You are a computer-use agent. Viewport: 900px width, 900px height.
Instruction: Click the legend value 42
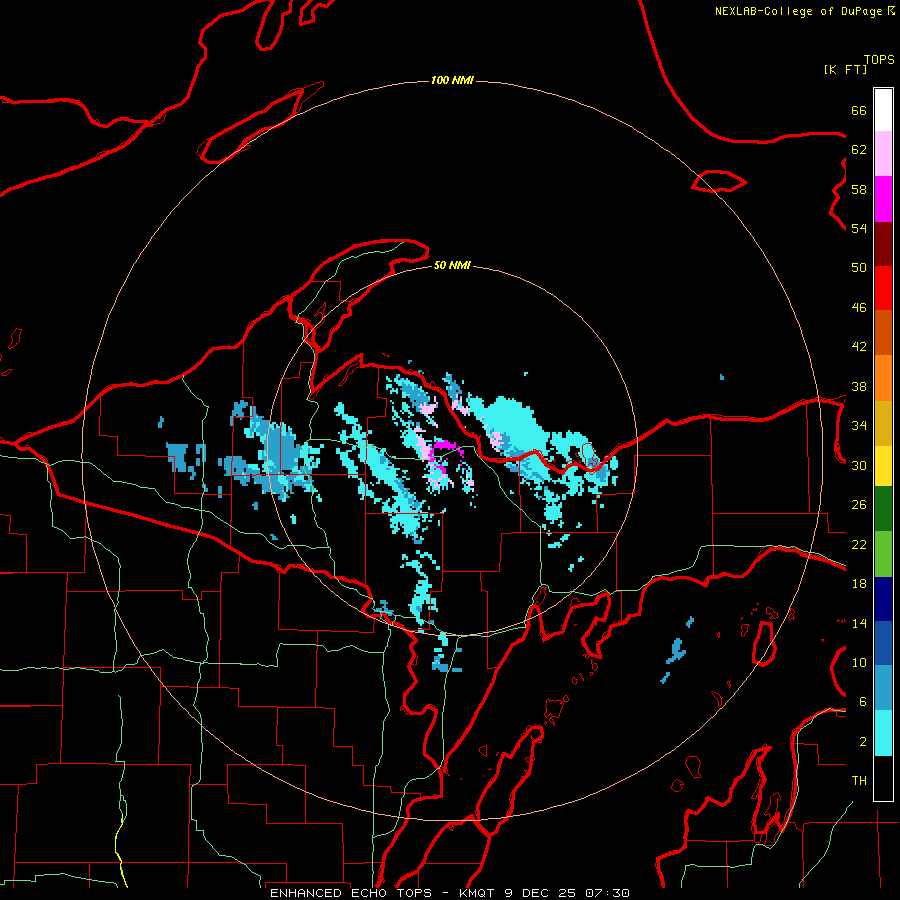859,346
